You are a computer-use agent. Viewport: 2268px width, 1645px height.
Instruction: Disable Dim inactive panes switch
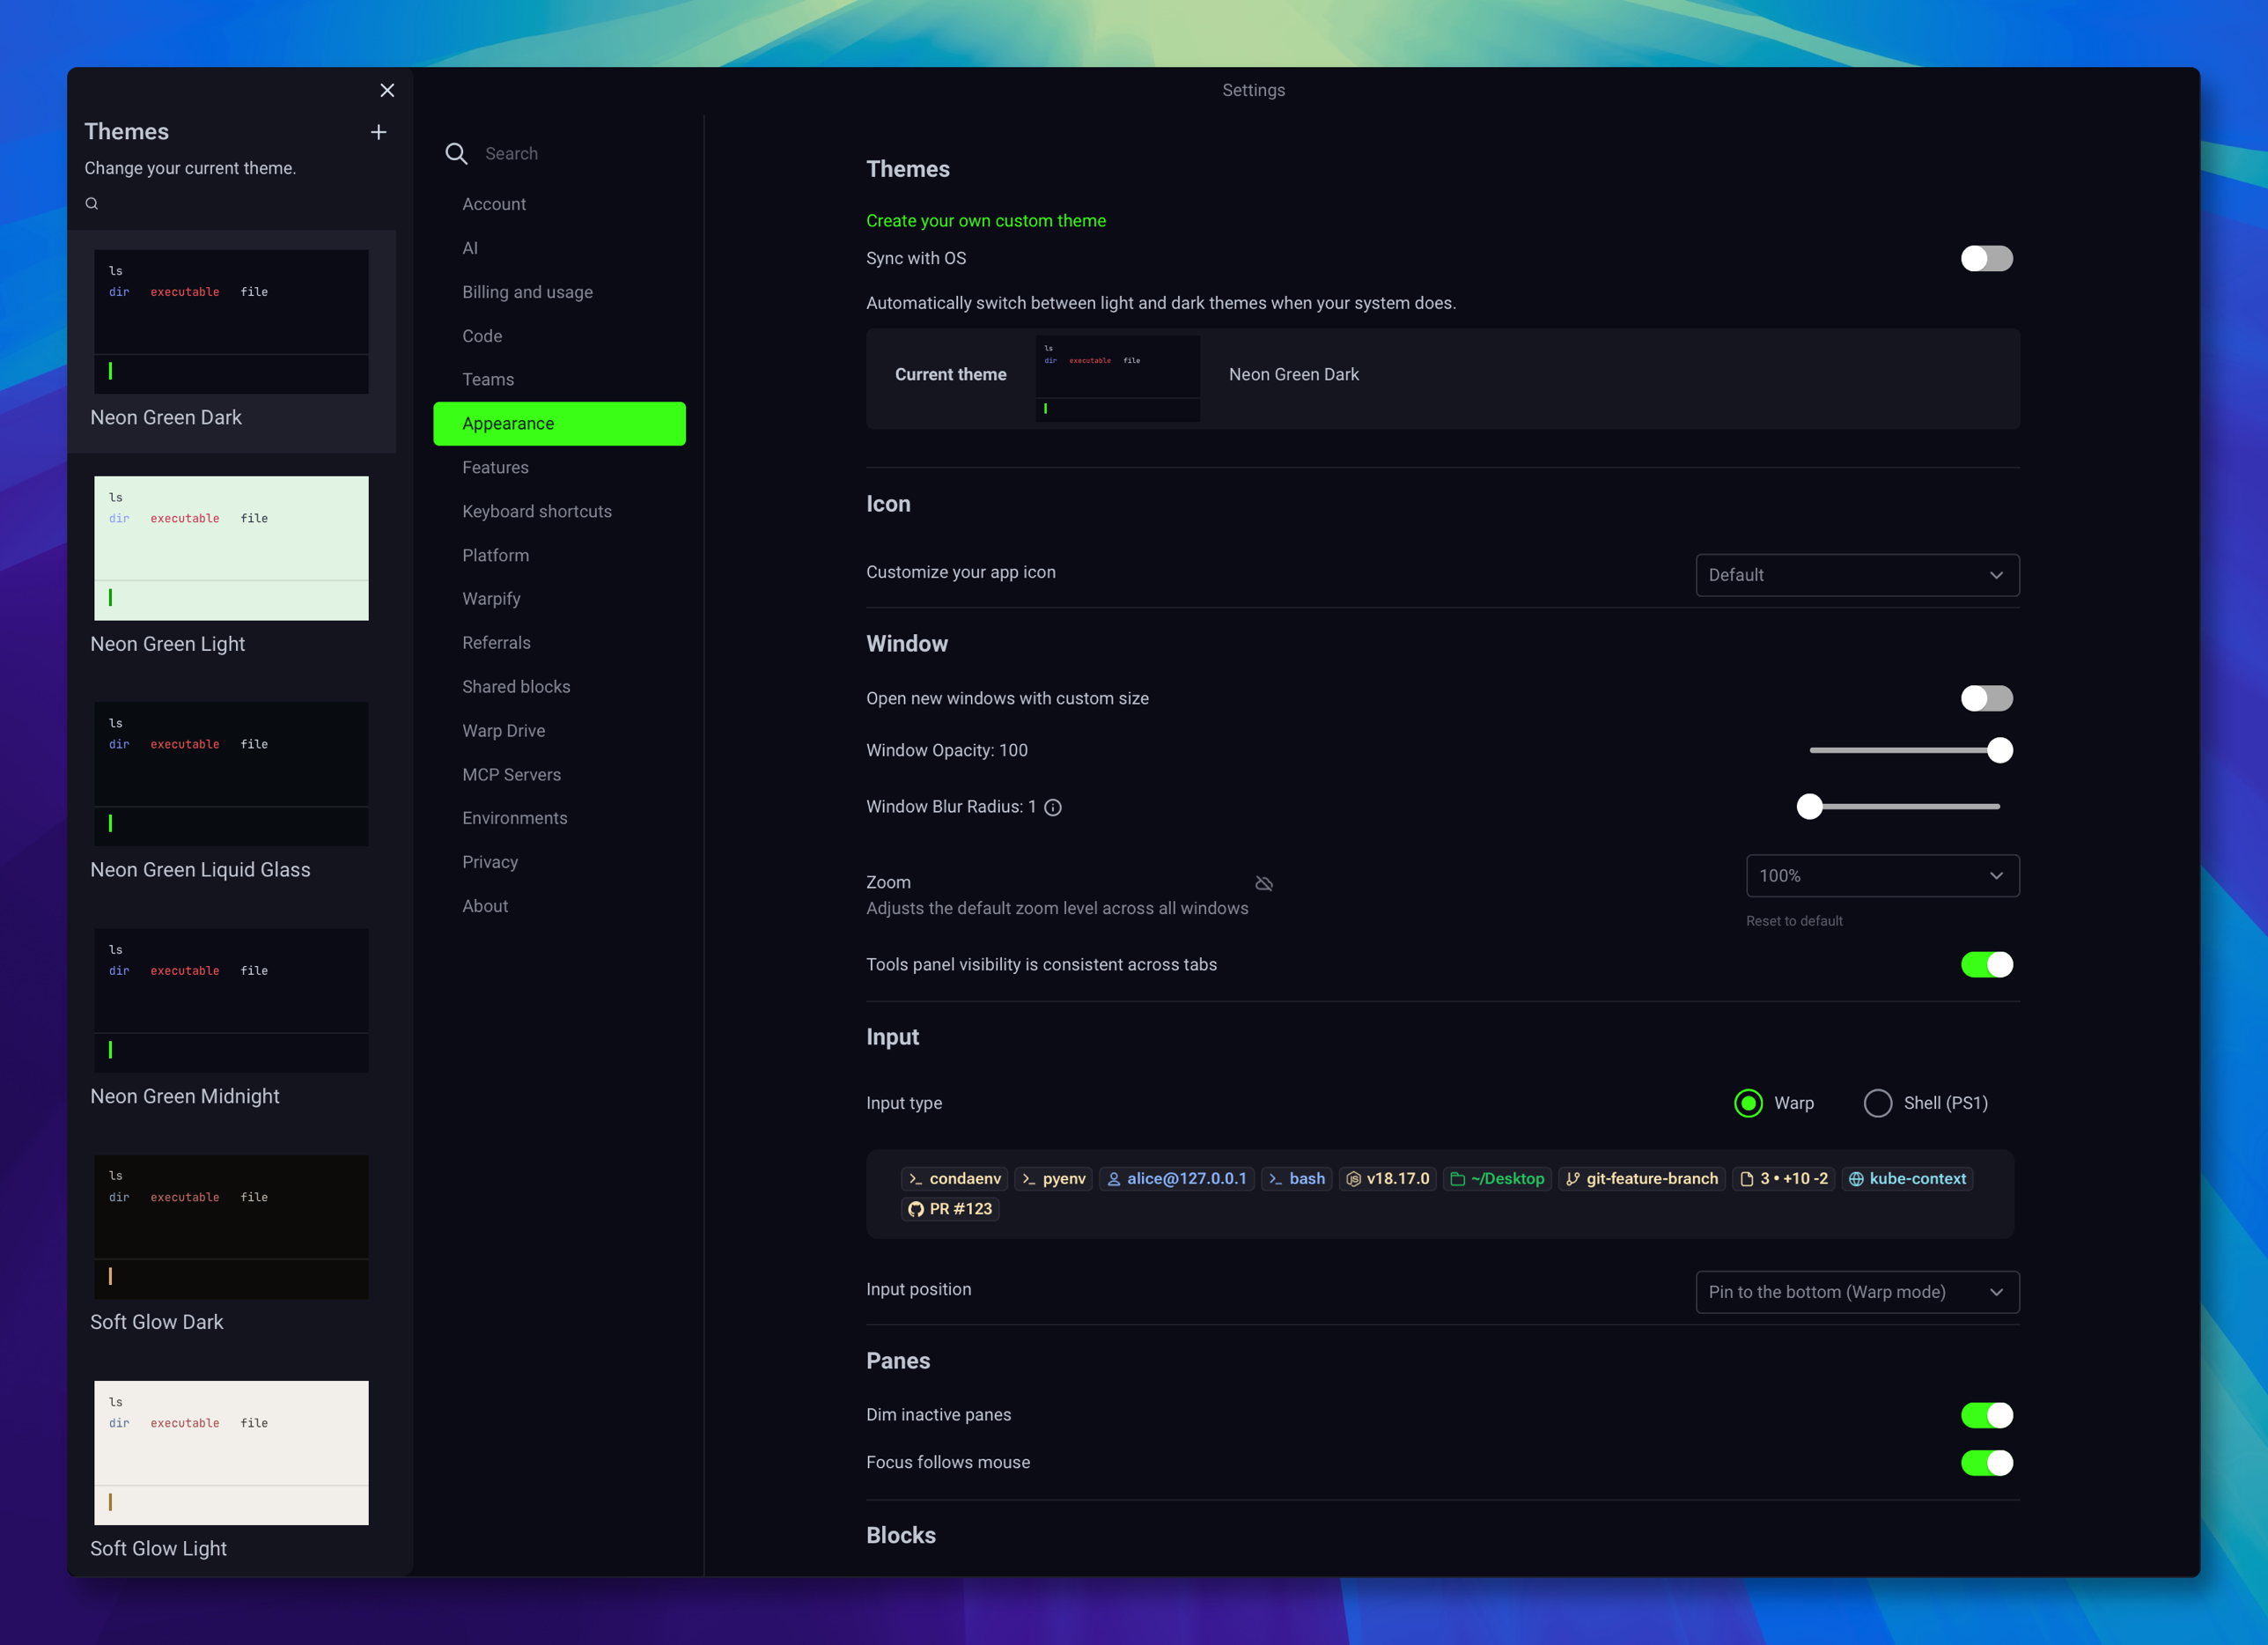click(1986, 1415)
